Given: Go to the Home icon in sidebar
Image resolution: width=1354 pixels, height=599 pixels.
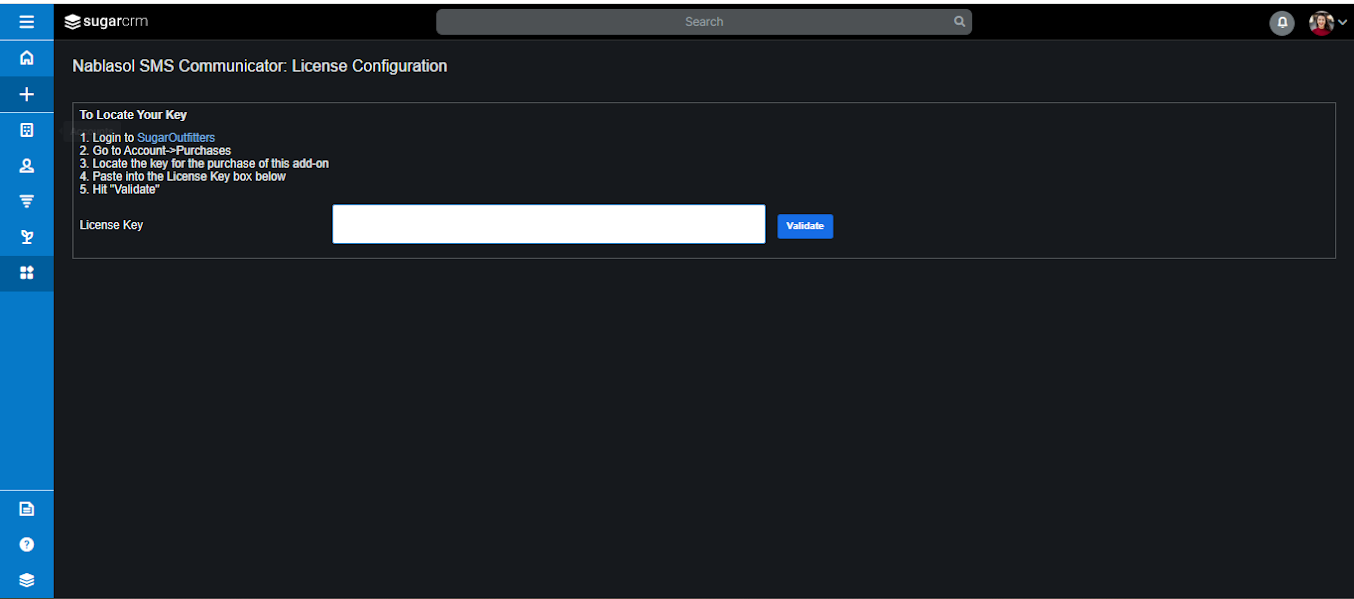Looking at the screenshot, I should (27, 58).
